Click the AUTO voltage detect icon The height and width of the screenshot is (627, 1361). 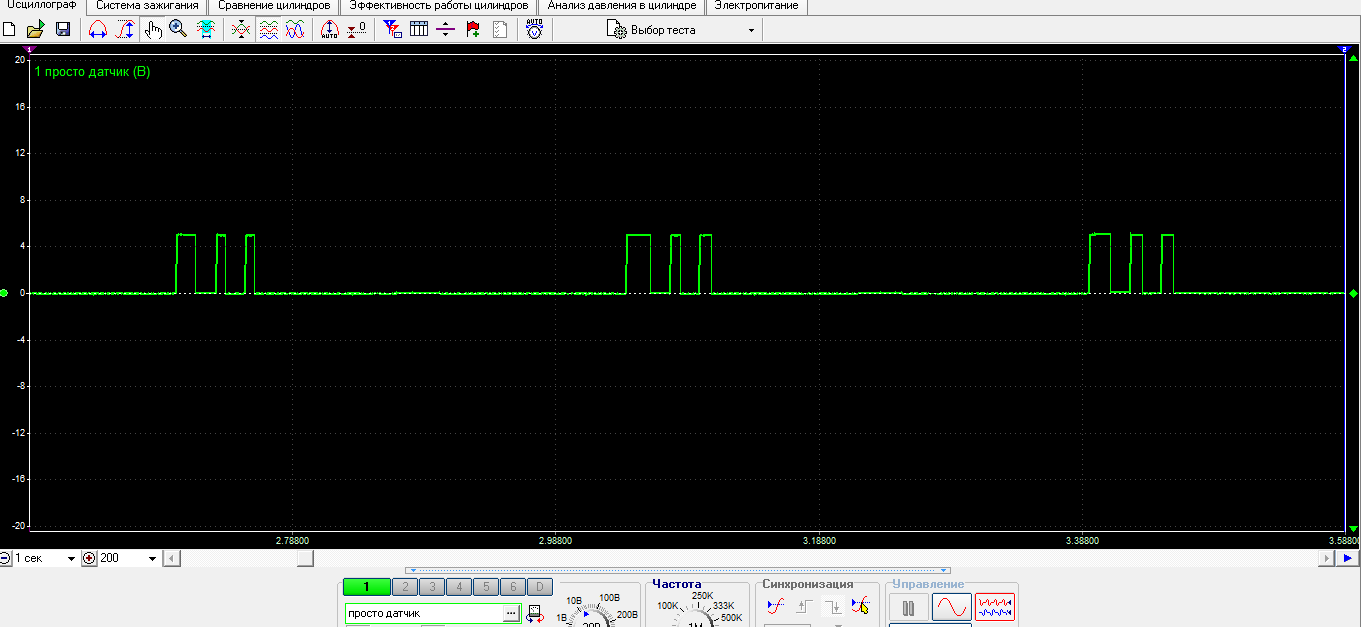pyautogui.click(x=535, y=30)
